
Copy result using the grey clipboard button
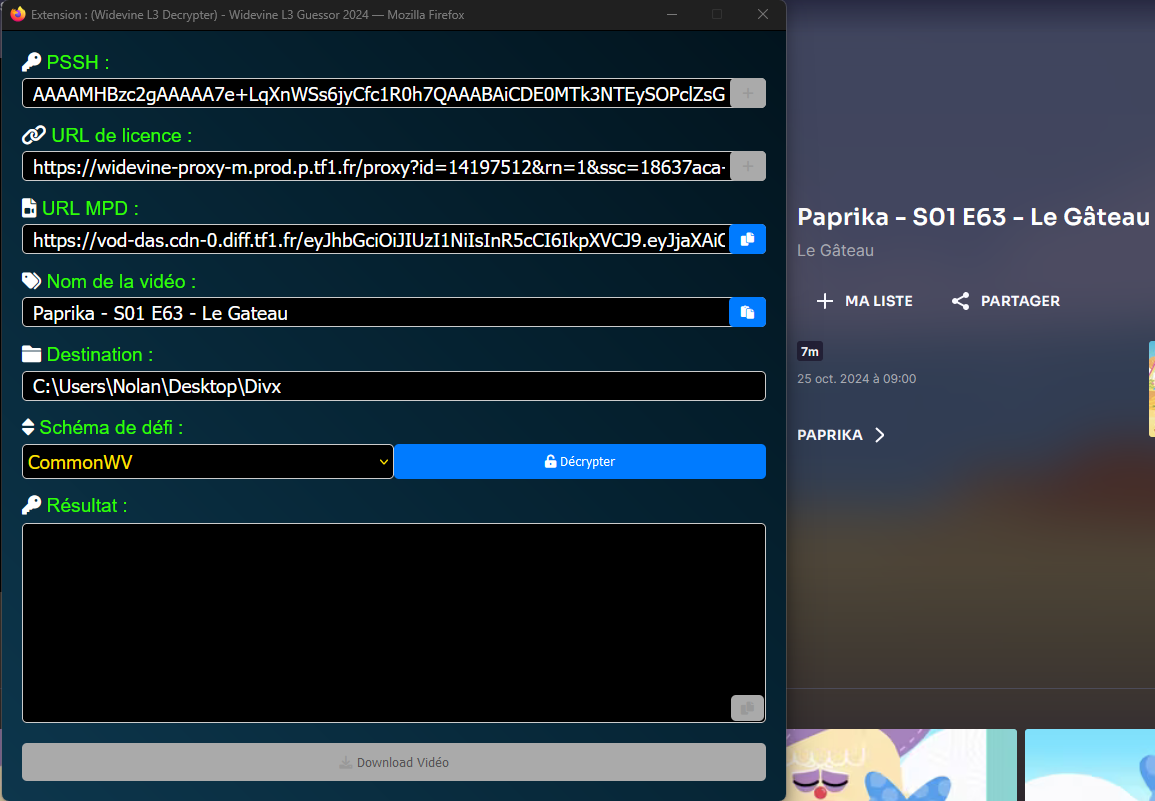point(747,708)
